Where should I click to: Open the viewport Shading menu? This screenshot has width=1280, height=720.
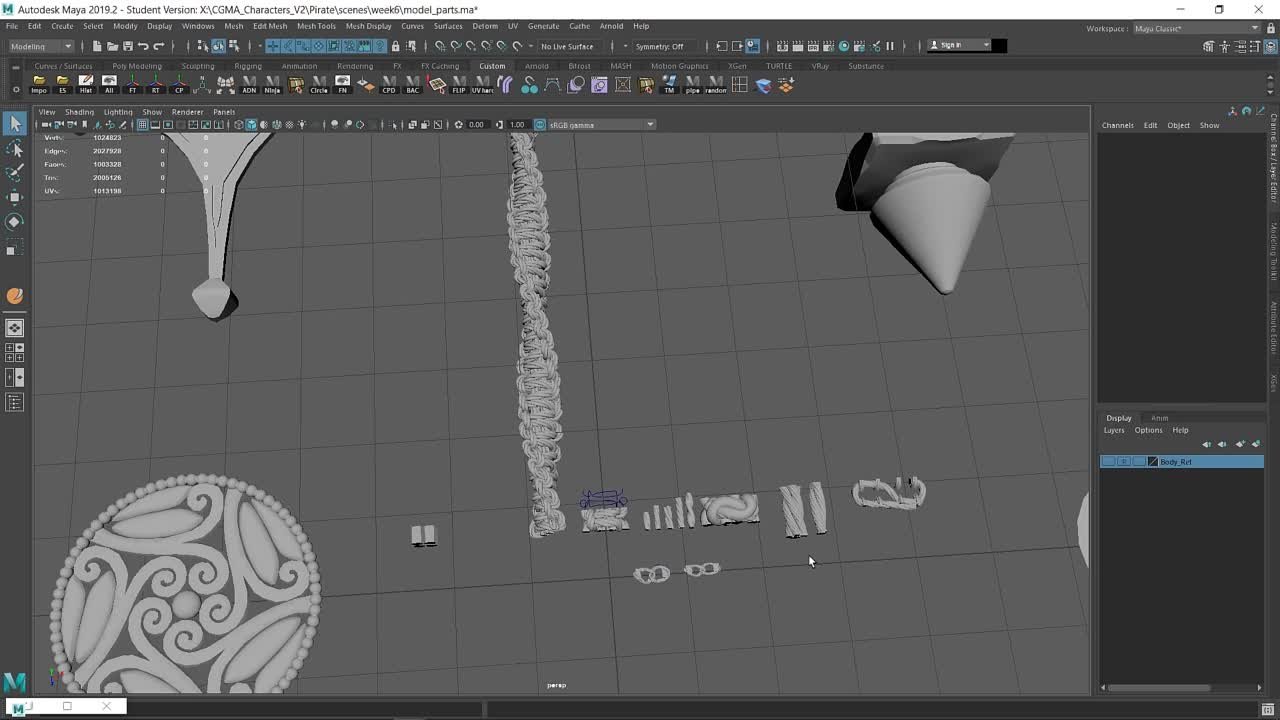click(79, 112)
